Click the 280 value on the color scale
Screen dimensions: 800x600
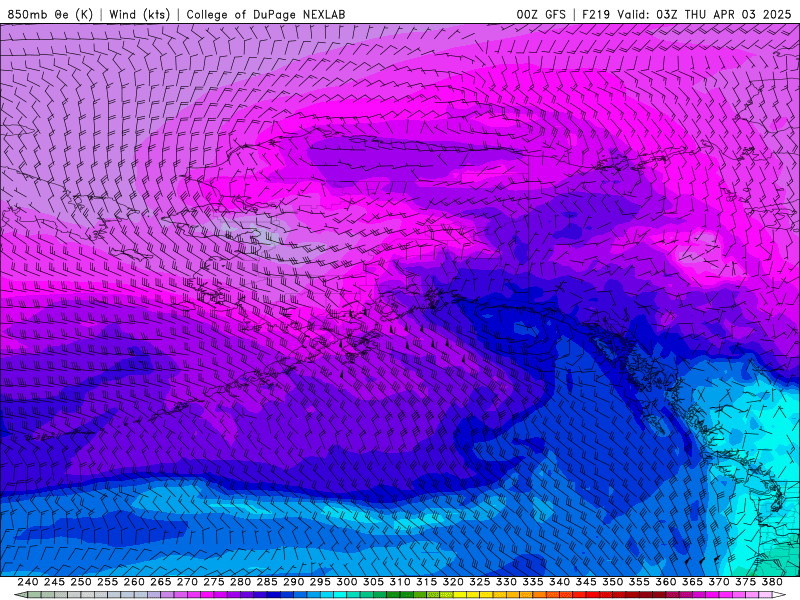click(240, 582)
